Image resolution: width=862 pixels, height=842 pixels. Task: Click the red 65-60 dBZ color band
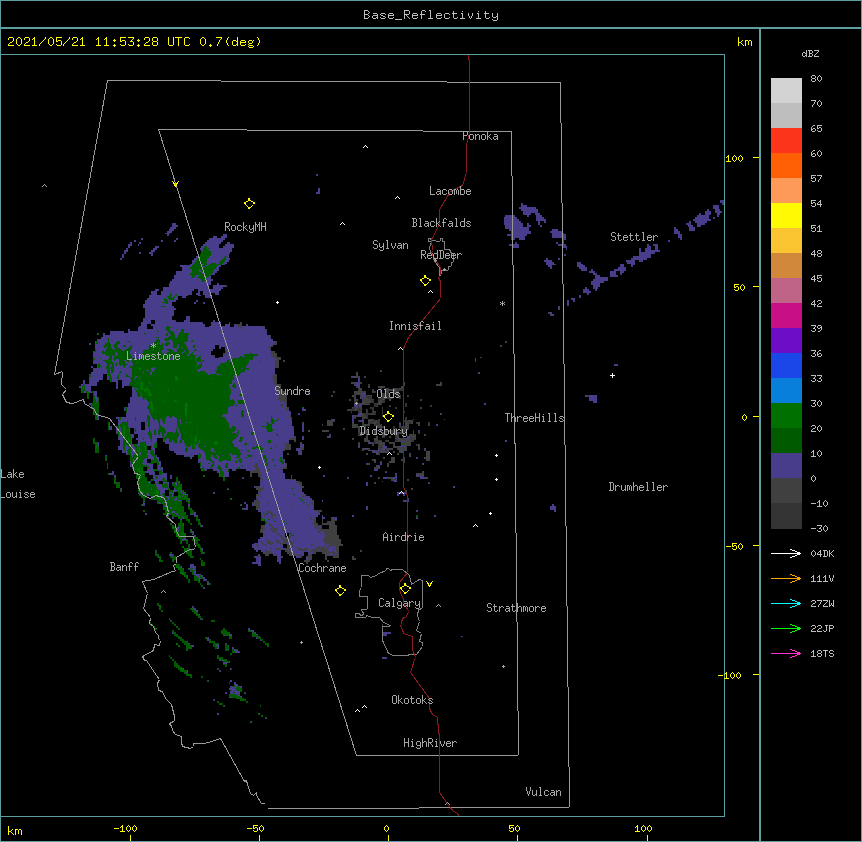tap(786, 140)
